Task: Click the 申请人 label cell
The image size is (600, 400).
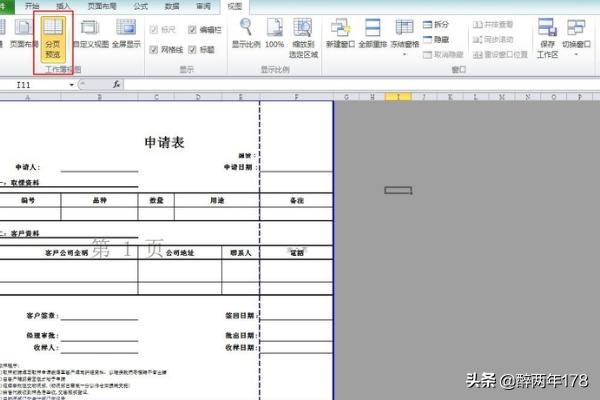Action: click(x=28, y=167)
